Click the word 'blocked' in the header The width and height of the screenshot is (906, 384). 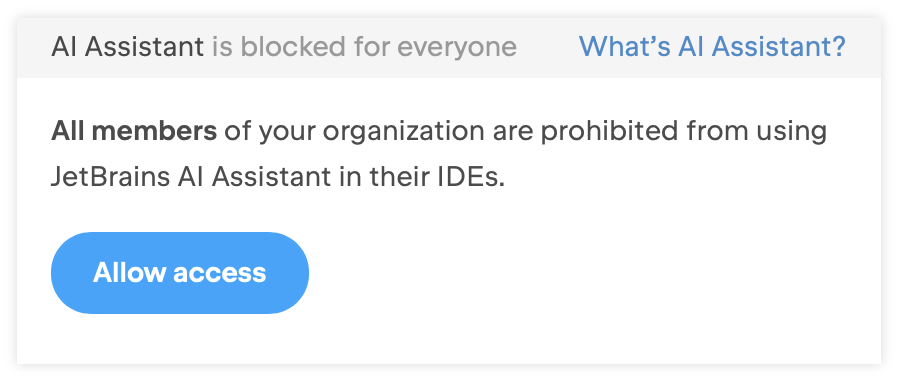click(294, 47)
